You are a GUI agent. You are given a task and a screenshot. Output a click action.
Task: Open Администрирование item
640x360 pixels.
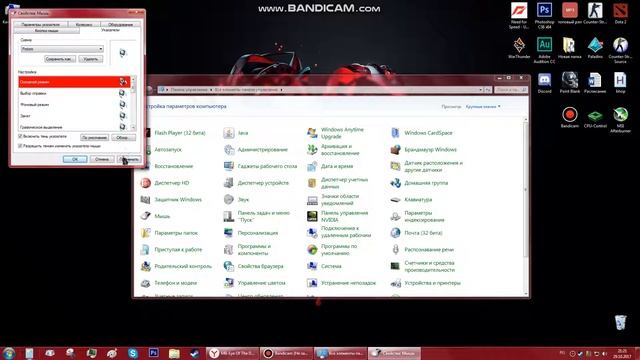click(x=256, y=150)
